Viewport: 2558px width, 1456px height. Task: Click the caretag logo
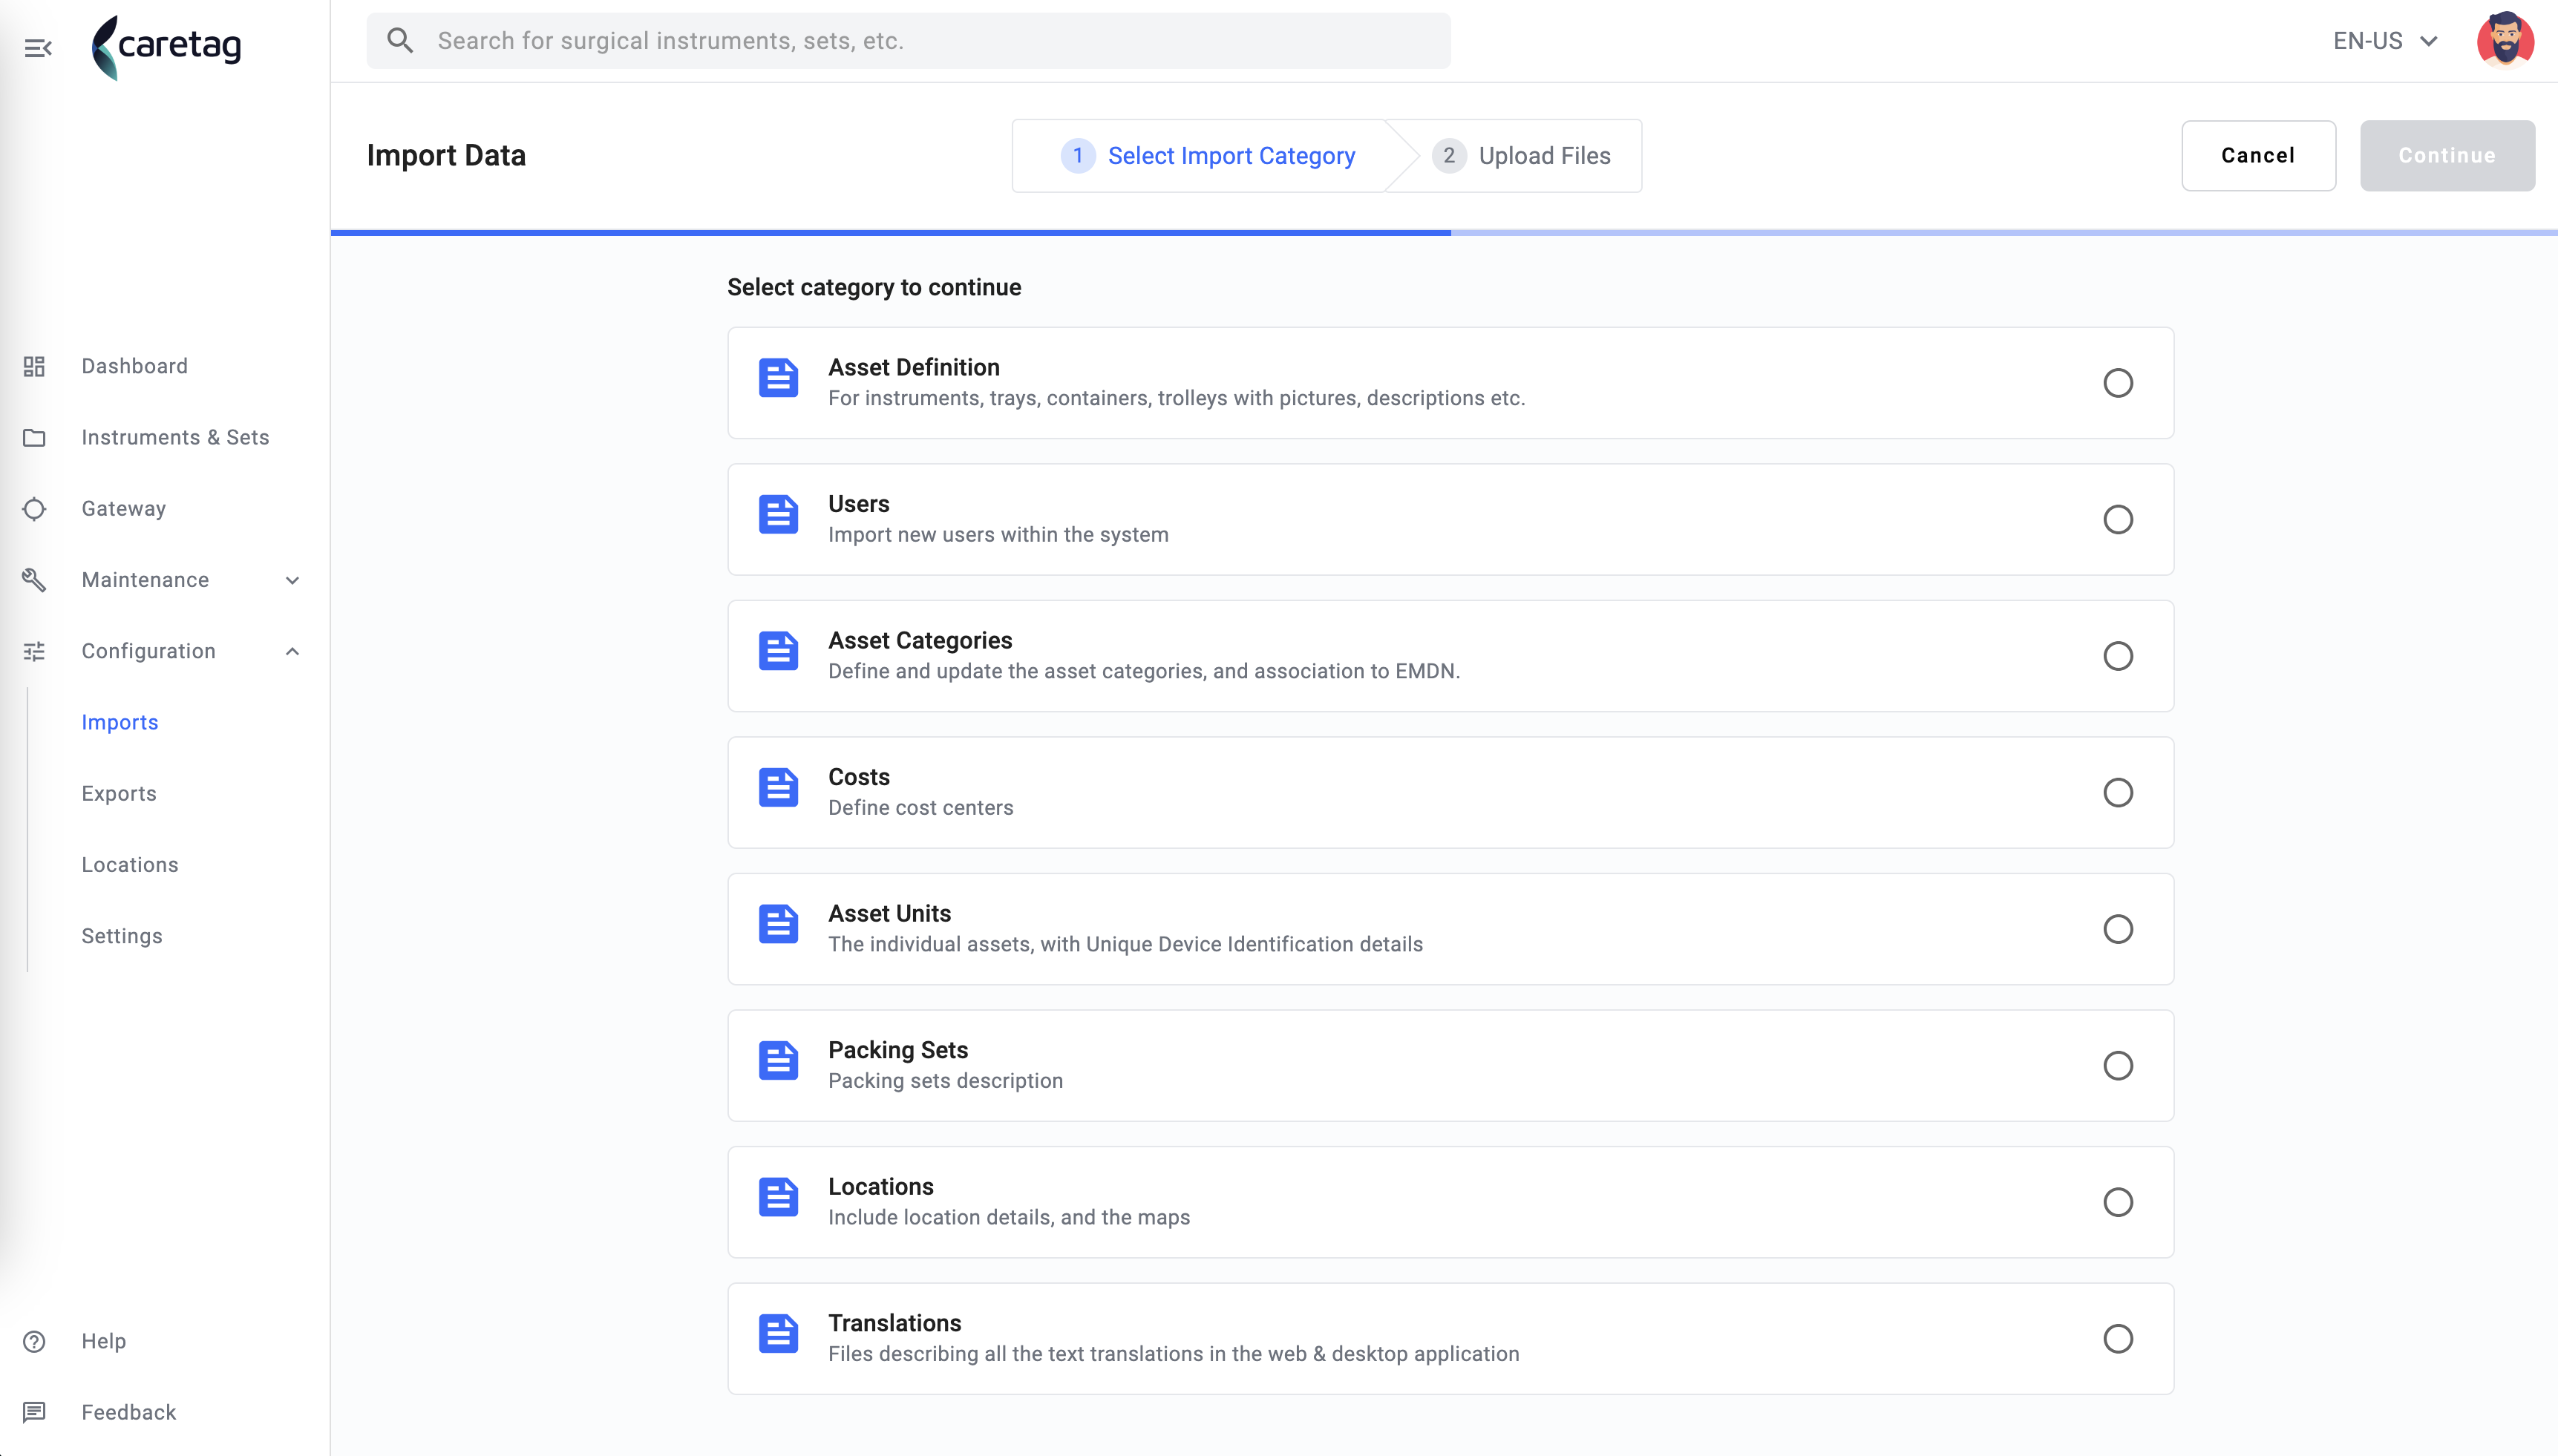coord(166,47)
